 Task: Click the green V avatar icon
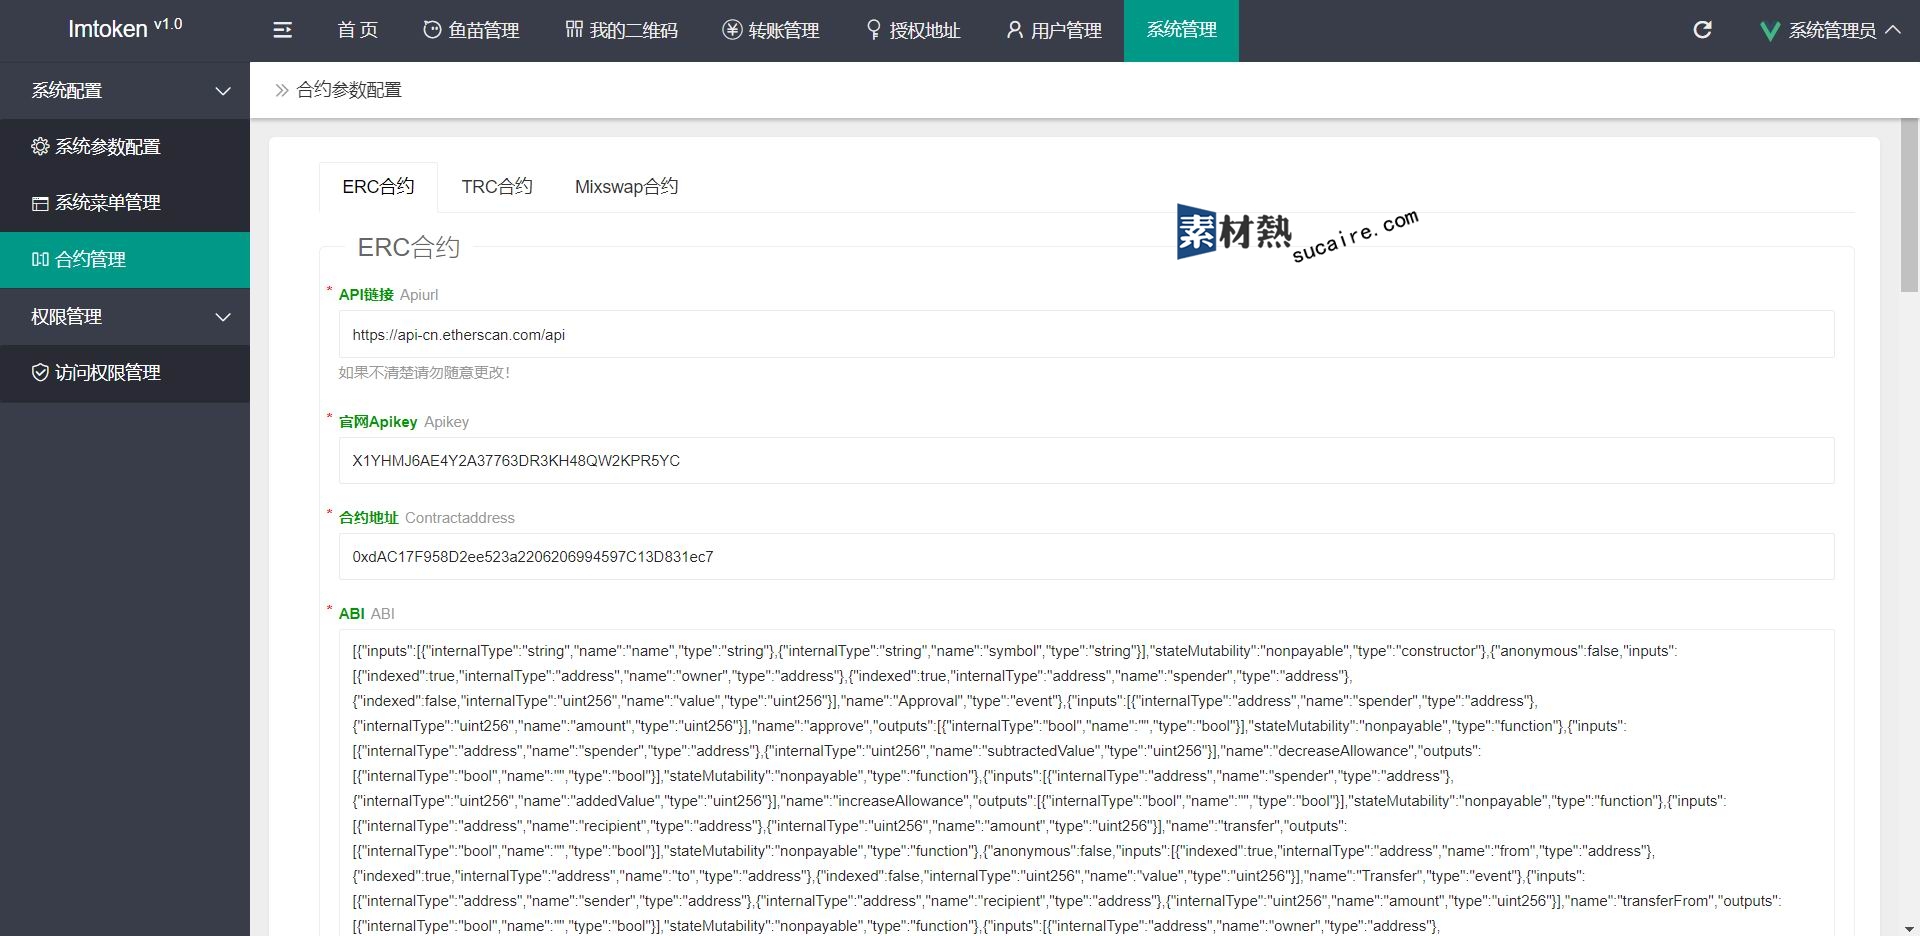pos(1769,31)
